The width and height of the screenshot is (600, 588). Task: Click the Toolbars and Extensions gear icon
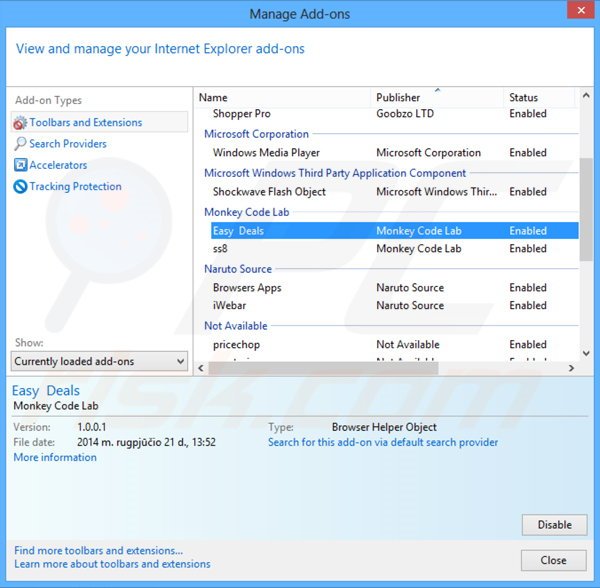[x=20, y=123]
